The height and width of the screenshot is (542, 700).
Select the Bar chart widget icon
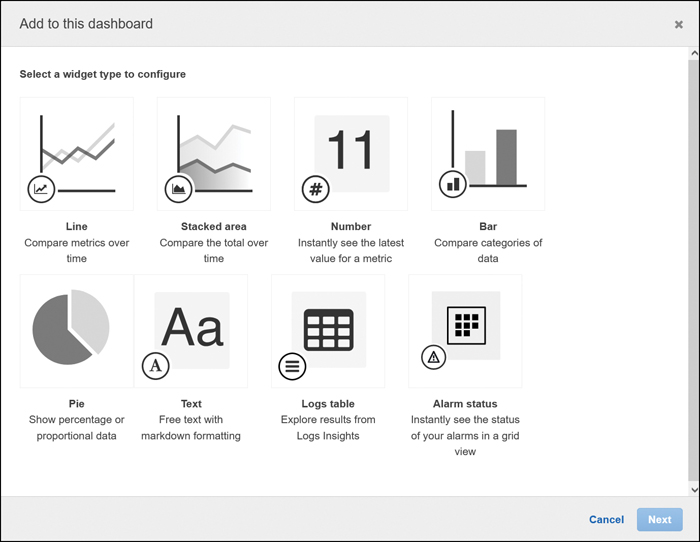[x=488, y=154]
